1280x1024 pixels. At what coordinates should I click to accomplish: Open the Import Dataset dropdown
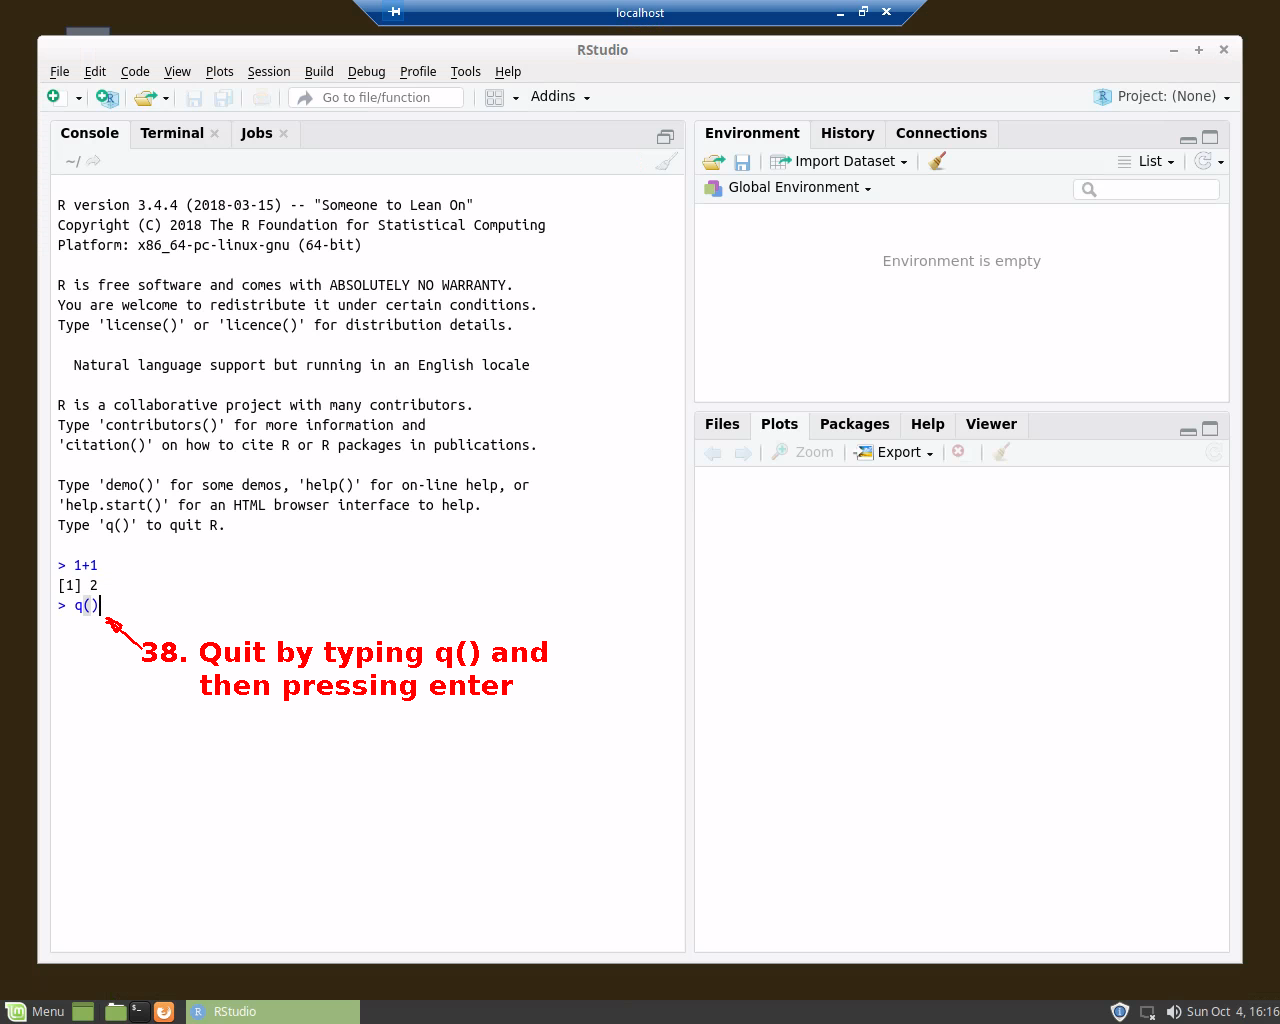coord(839,161)
